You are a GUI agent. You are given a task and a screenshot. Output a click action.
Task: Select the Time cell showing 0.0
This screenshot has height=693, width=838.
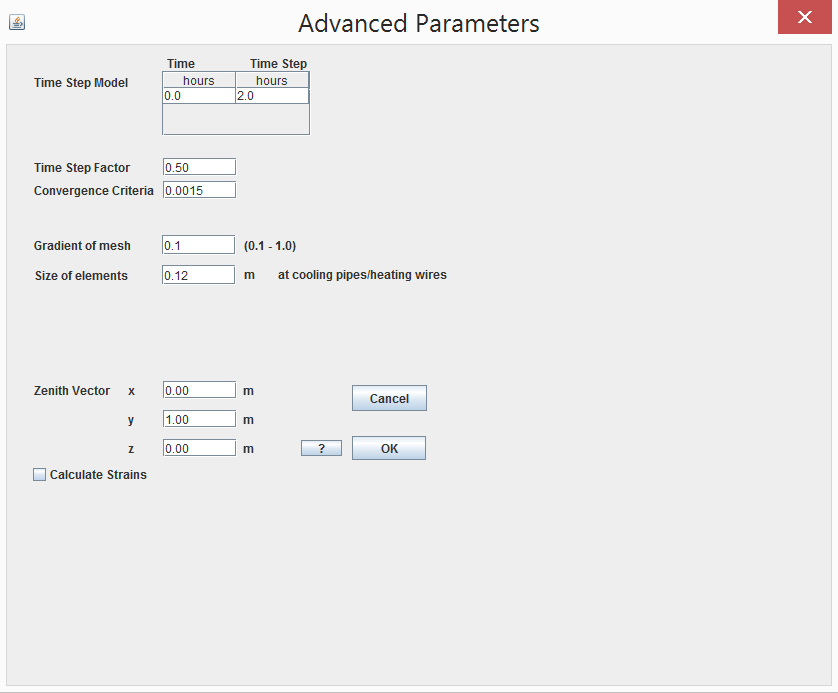click(x=199, y=96)
